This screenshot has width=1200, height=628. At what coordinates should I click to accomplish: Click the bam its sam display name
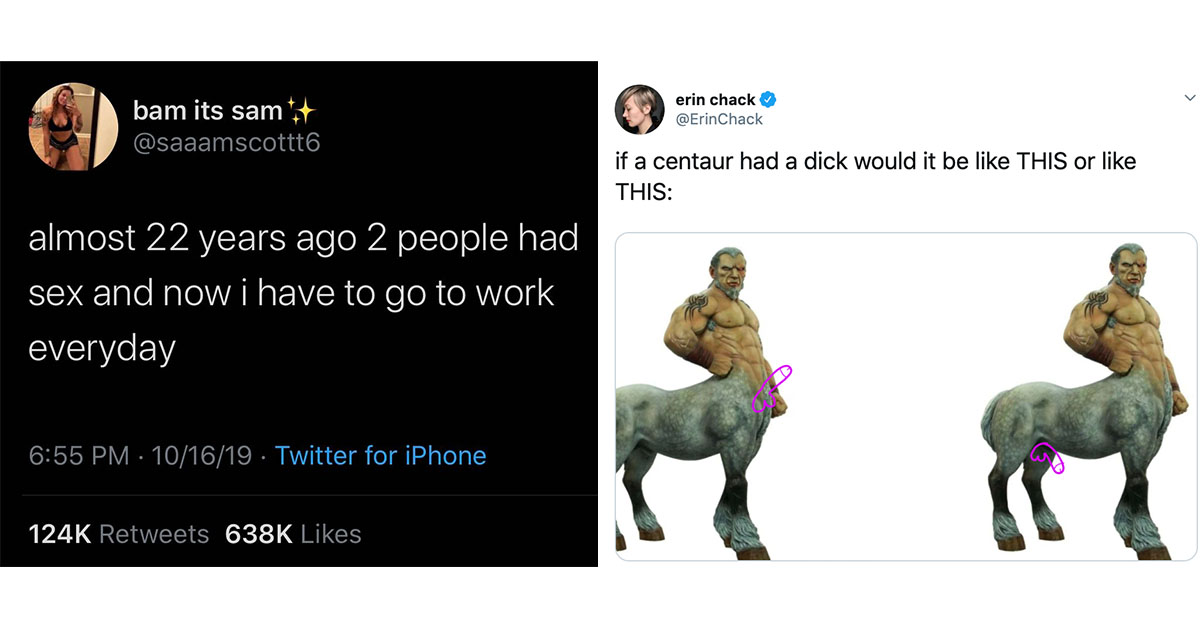[x=207, y=108]
